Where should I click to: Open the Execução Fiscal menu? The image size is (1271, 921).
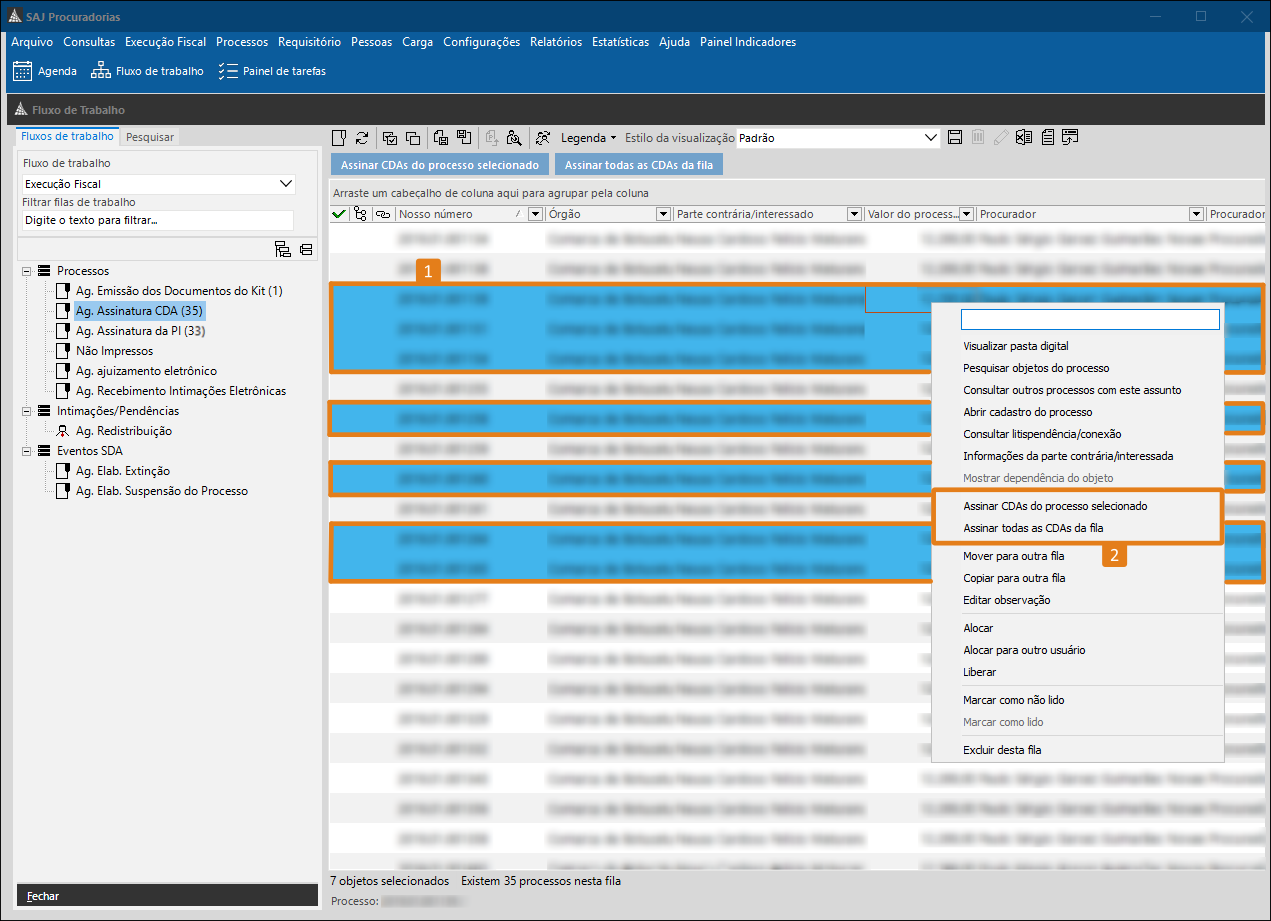(165, 42)
